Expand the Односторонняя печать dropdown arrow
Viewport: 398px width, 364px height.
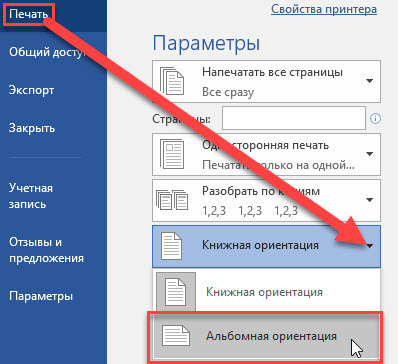[x=369, y=154]
